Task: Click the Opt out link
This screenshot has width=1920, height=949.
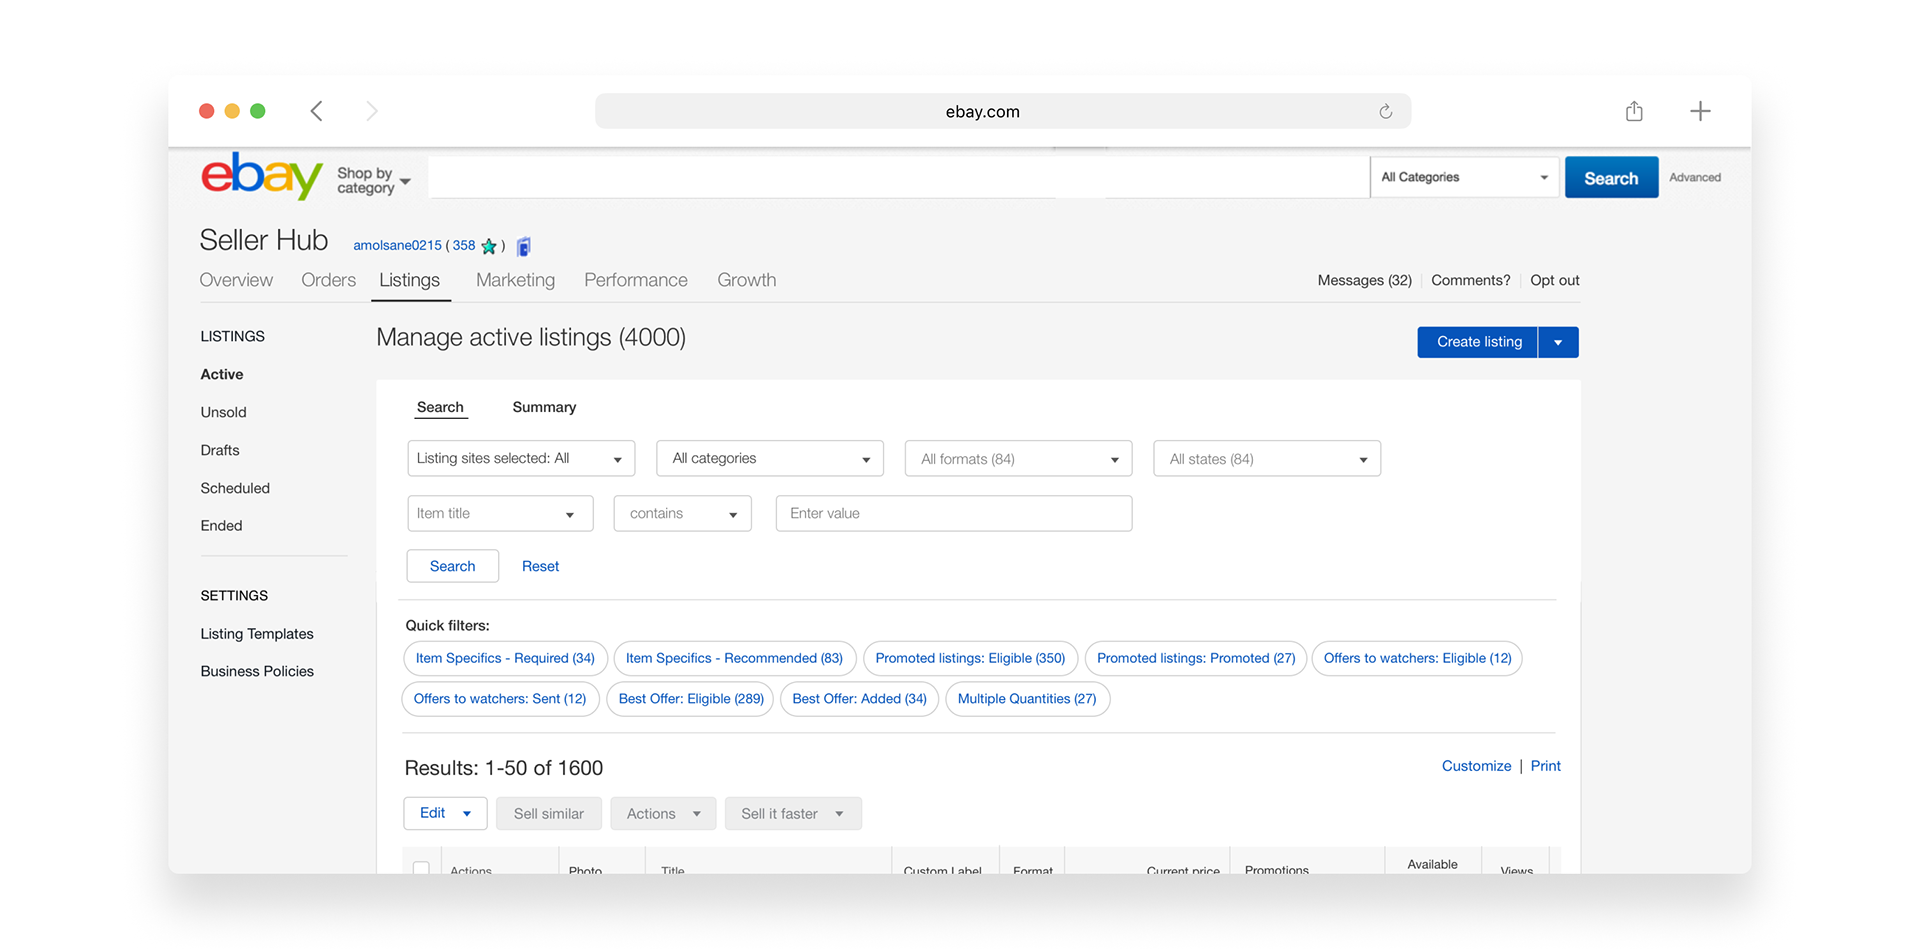Action: 1554,280
